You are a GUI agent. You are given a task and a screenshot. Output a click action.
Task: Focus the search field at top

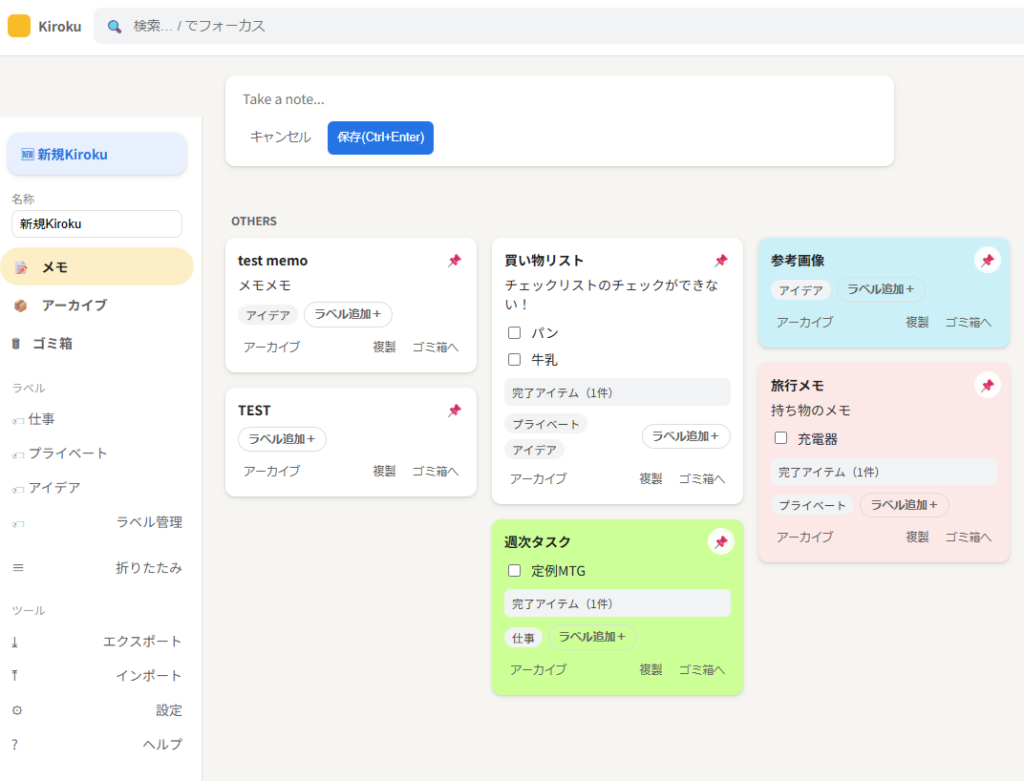coord(560,26)
